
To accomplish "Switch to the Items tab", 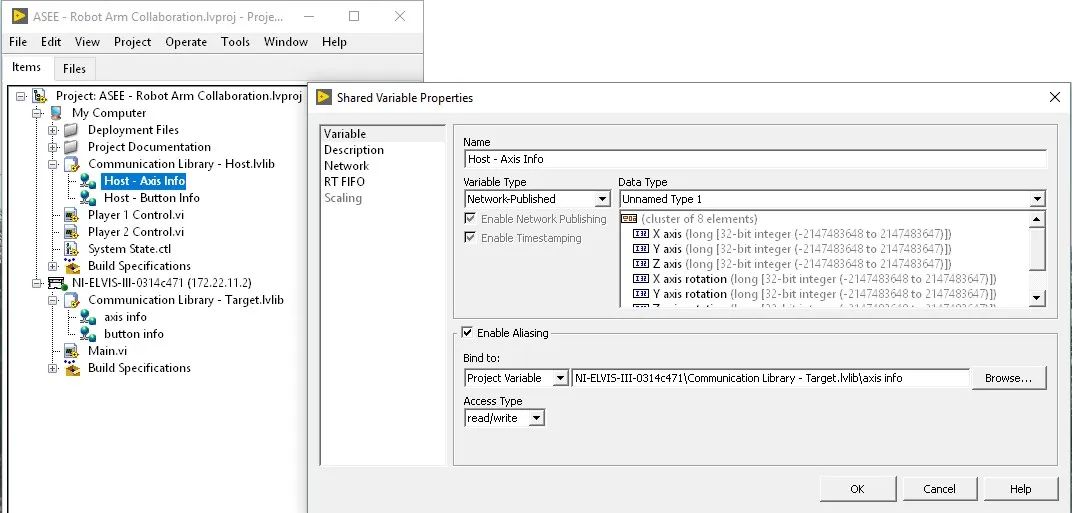I will pos(27,67).
